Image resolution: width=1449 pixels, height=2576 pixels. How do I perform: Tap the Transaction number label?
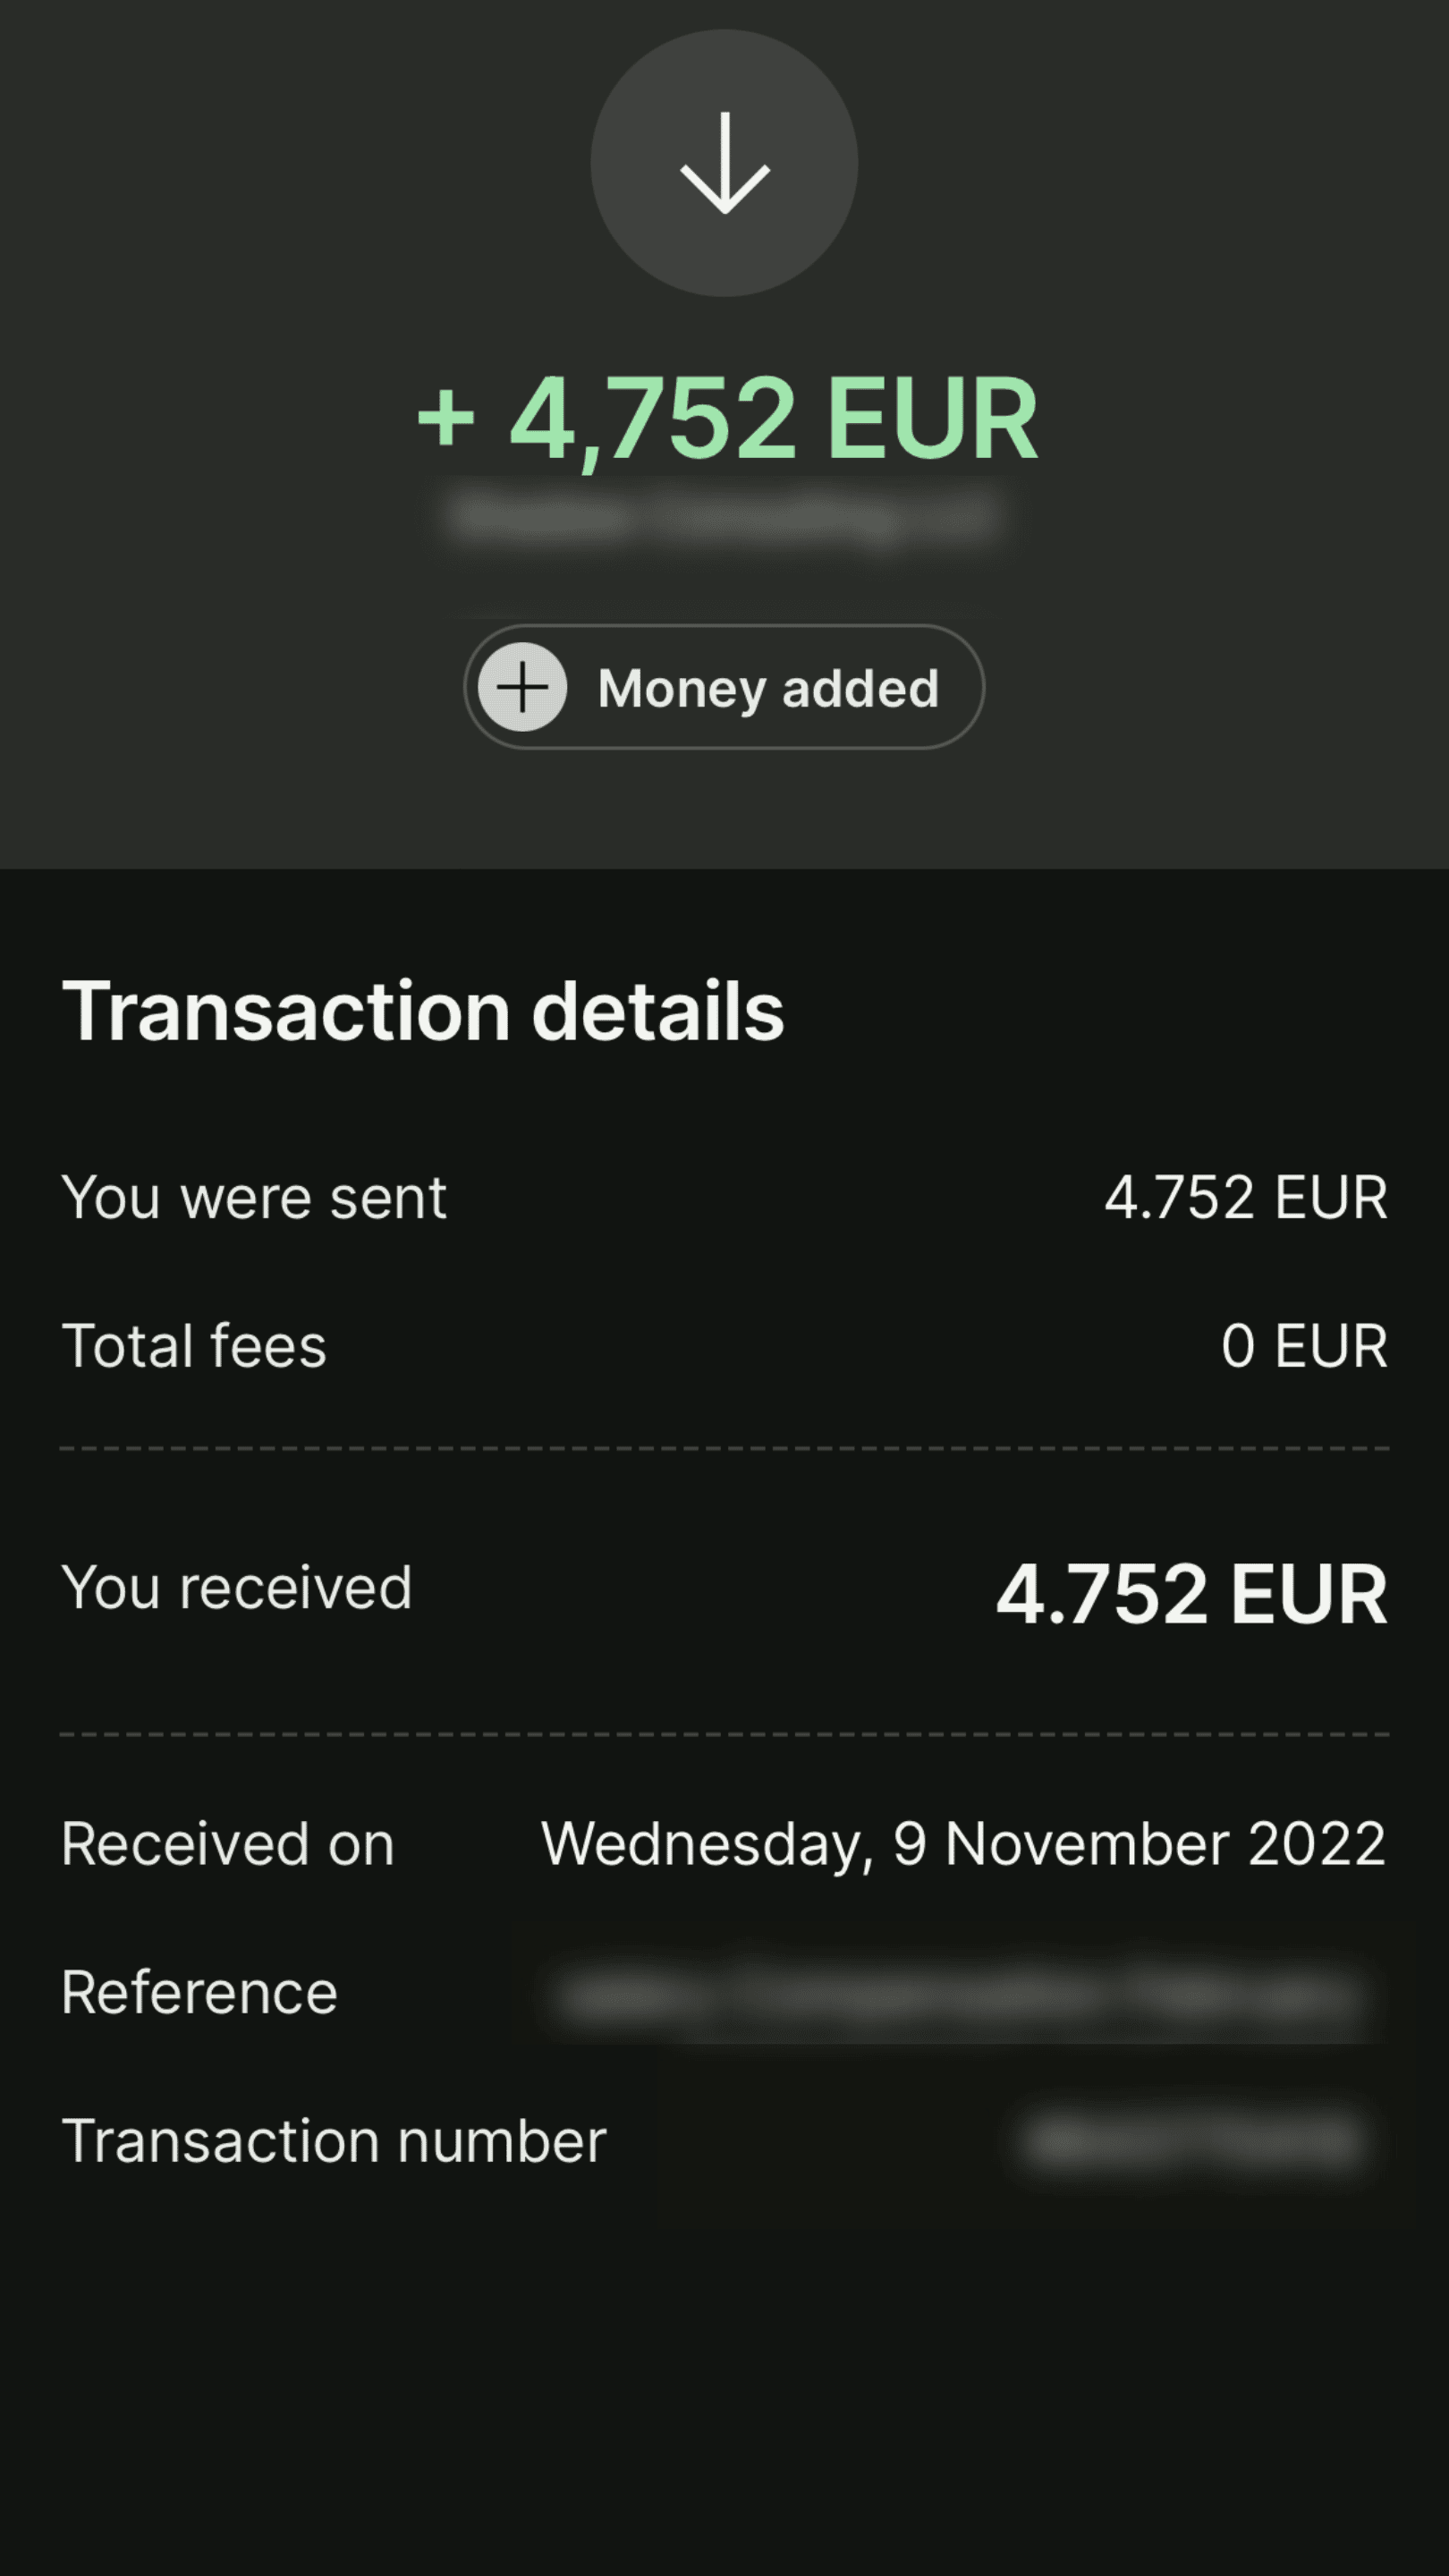334,2140
